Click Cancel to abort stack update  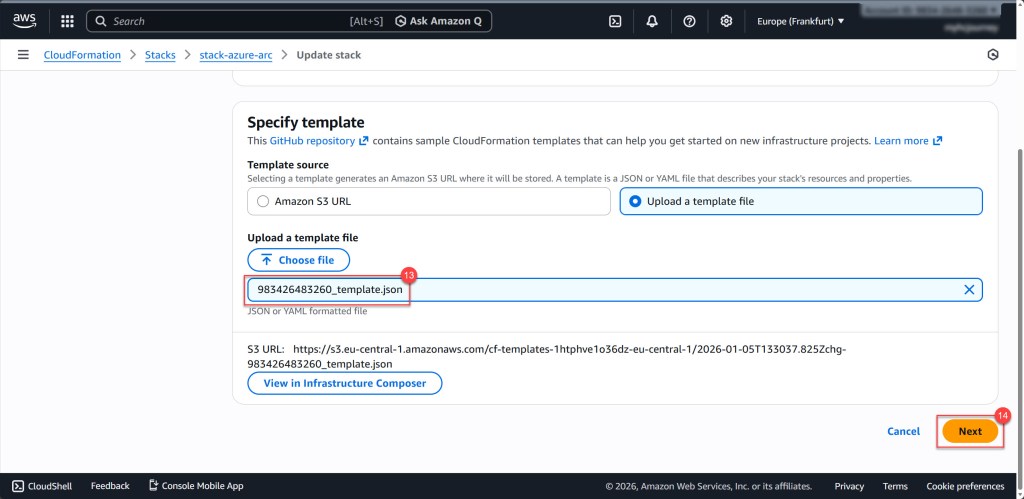pos(903,431)
